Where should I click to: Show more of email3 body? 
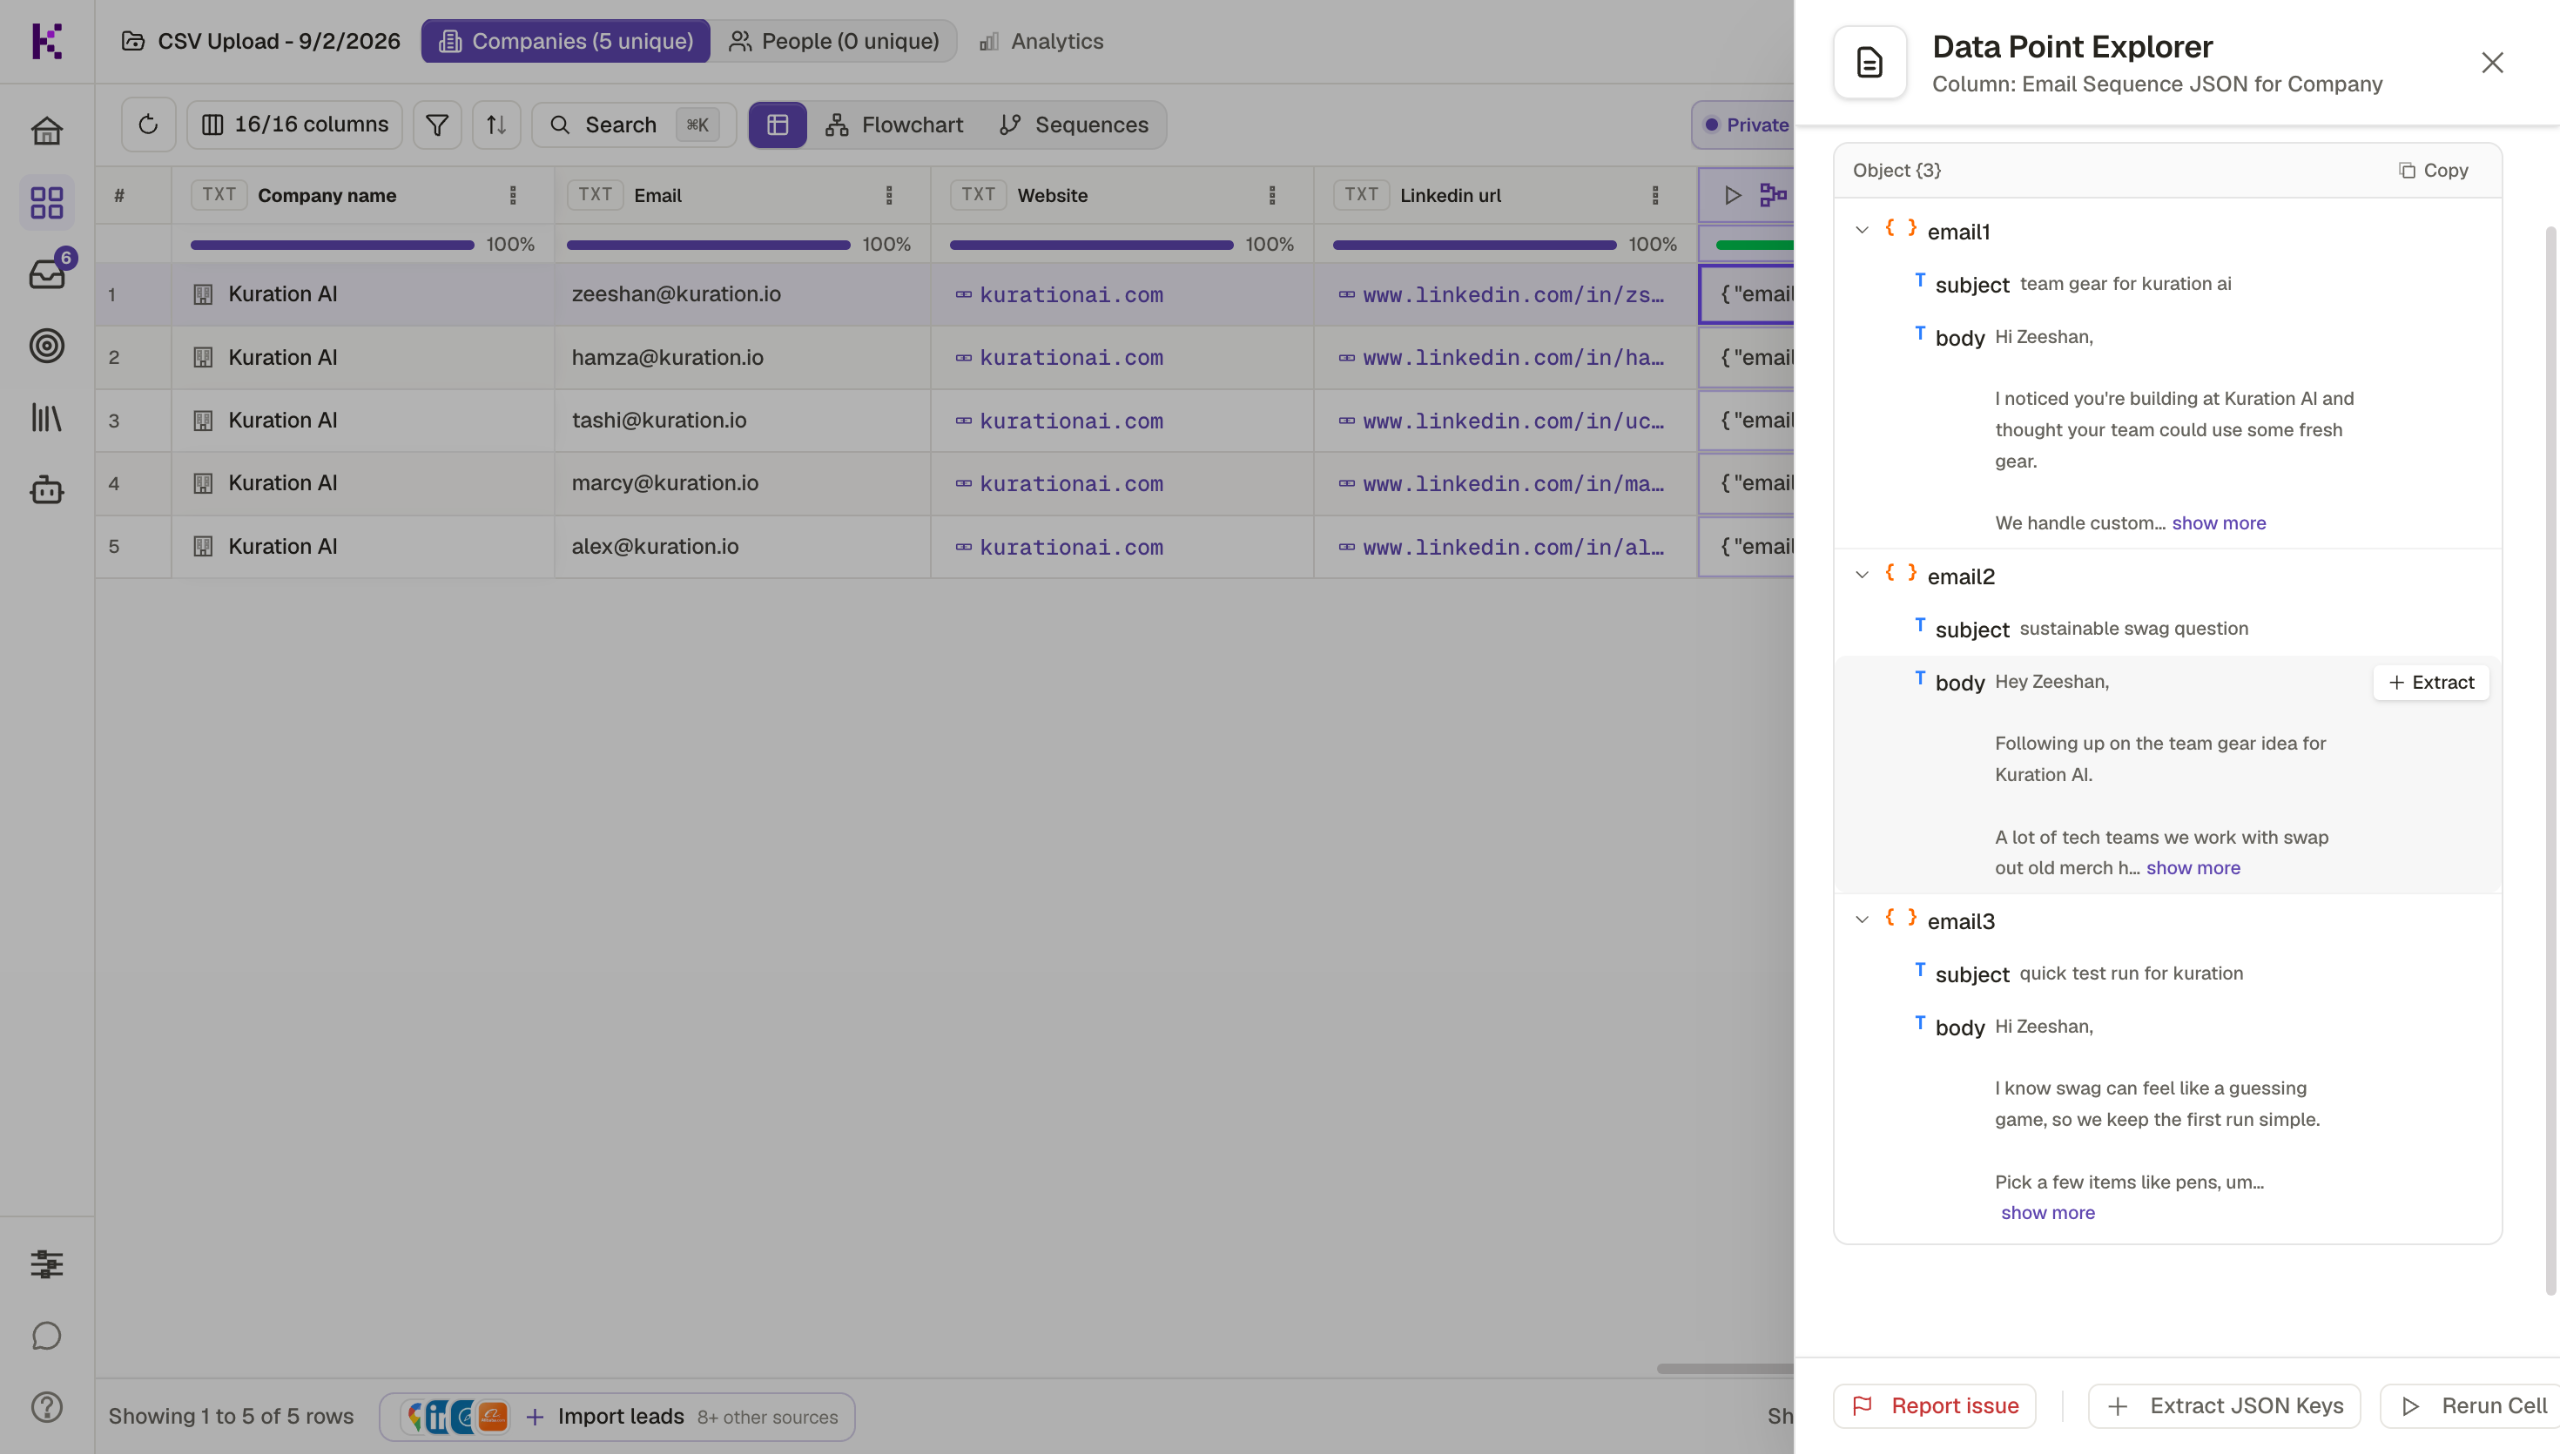(x=2048, y=1213)
